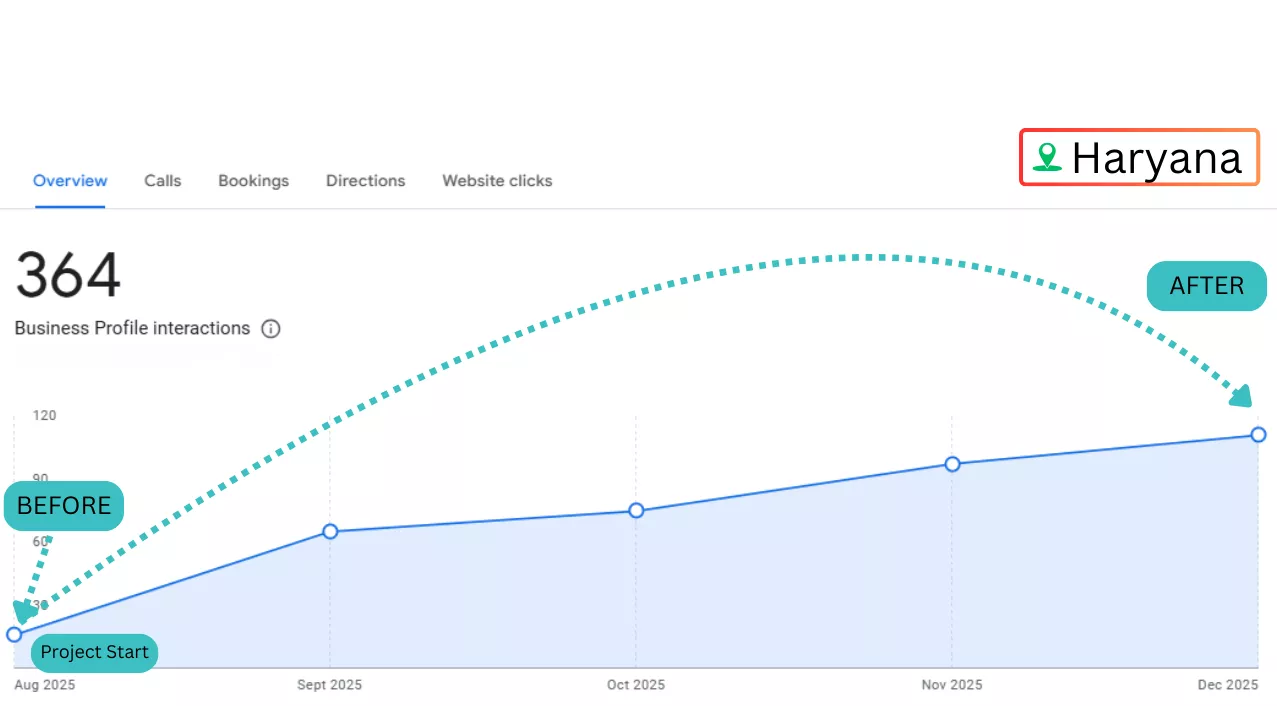Screen dimensions: 1277x706
Task: Click the Sept 2025 x-axis label
Action: (x=330, y=685)
